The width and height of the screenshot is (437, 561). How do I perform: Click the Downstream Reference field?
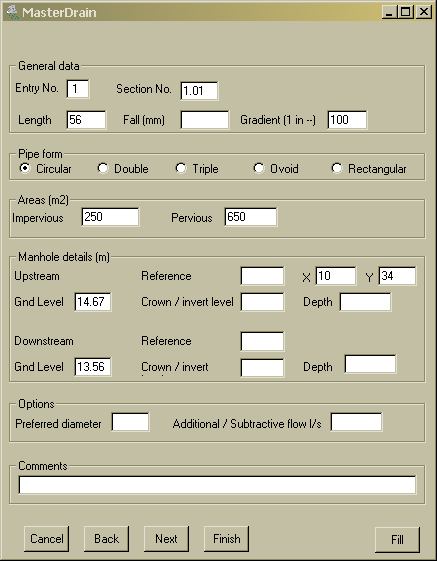coord(262,341)
